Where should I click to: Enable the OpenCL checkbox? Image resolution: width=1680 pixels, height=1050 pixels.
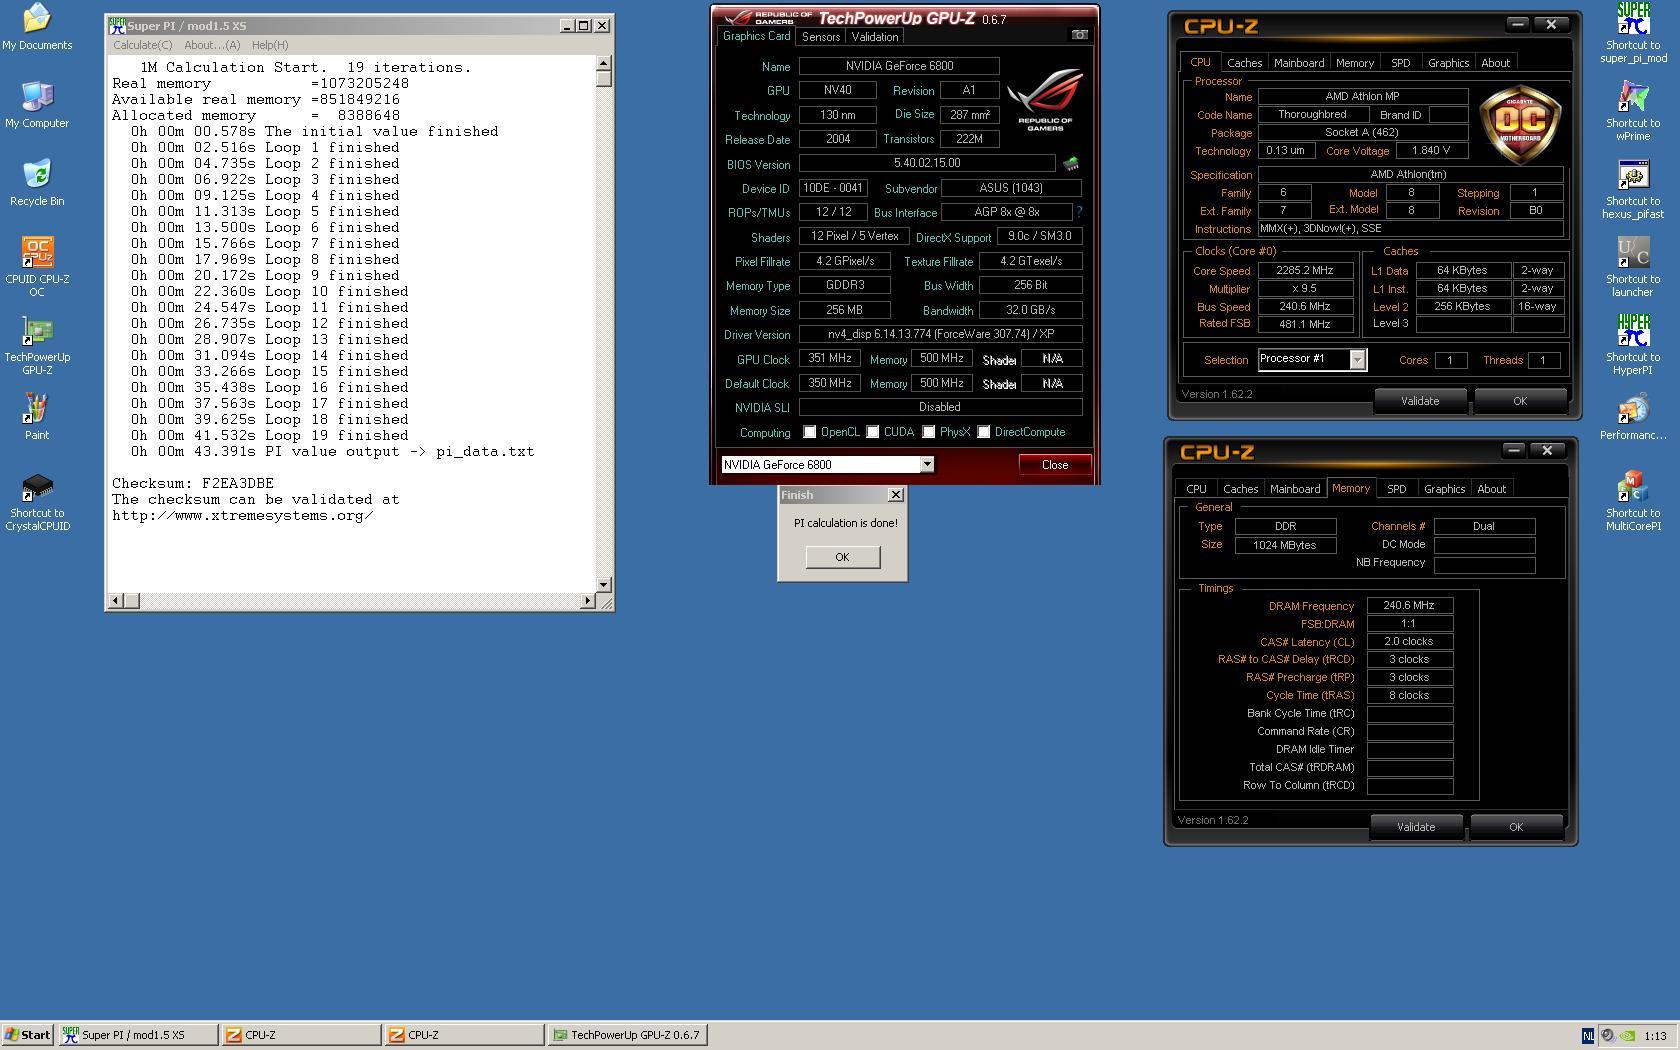pos(810,432)
